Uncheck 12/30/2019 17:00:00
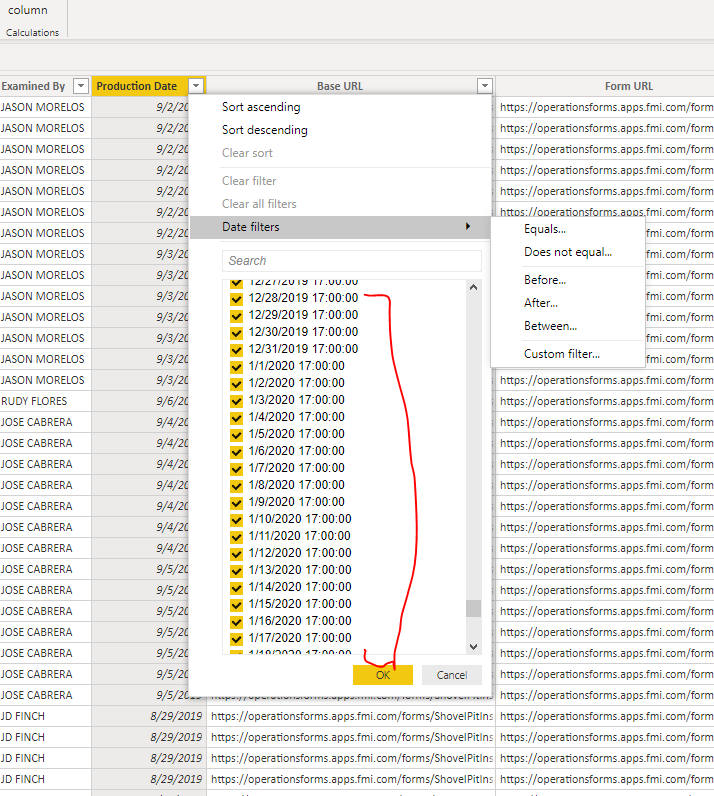 click(x=236, y=333)
